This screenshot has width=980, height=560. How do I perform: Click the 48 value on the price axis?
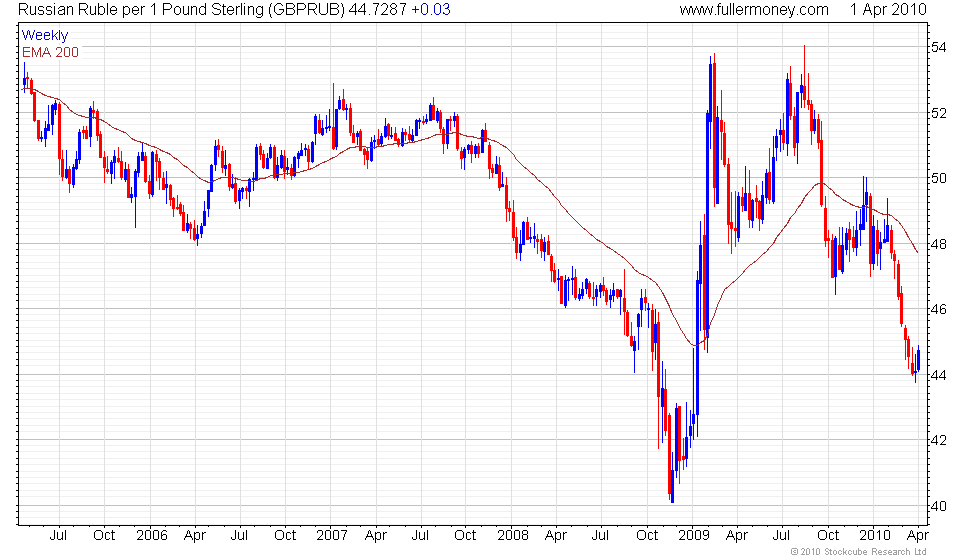pos(939,244)
